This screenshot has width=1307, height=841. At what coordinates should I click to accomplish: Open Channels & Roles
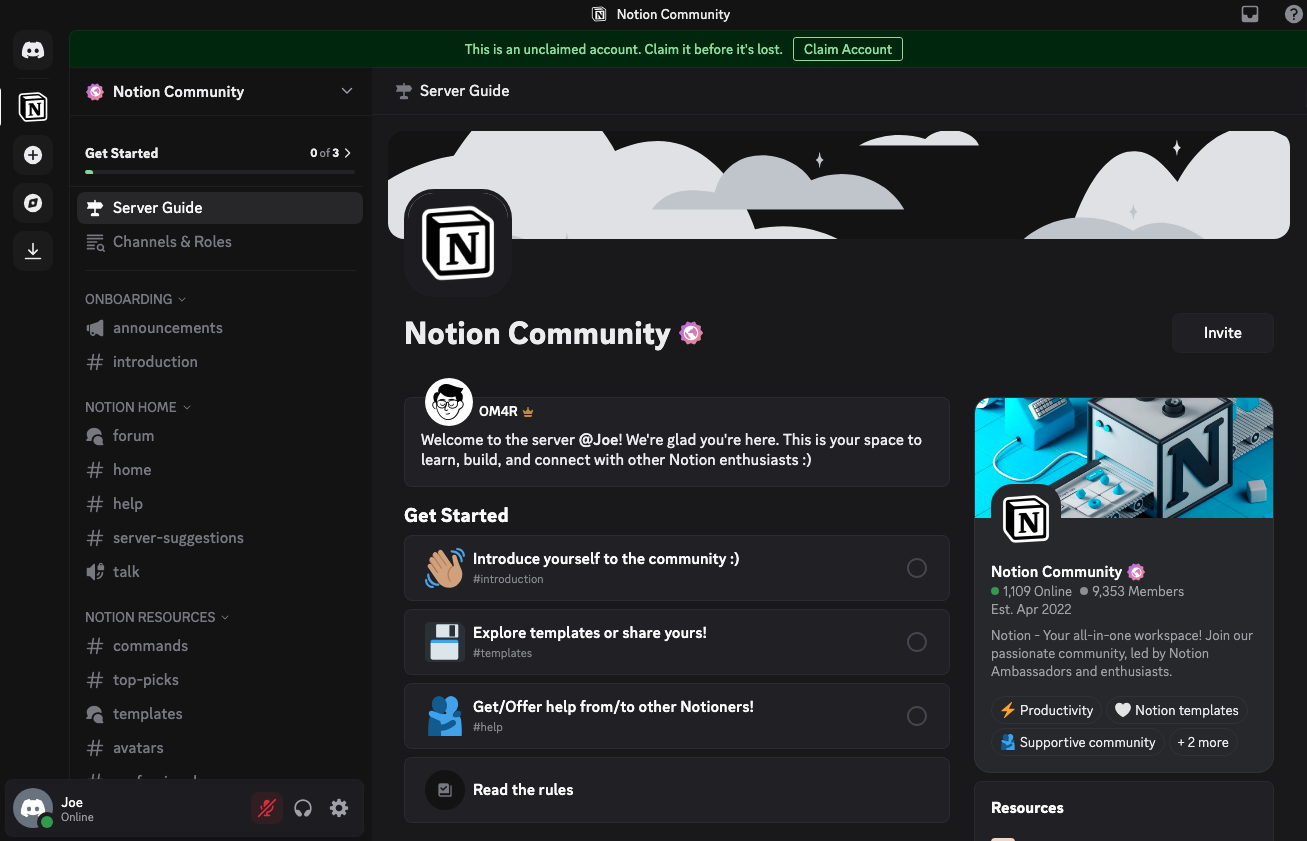pos(220,242)
